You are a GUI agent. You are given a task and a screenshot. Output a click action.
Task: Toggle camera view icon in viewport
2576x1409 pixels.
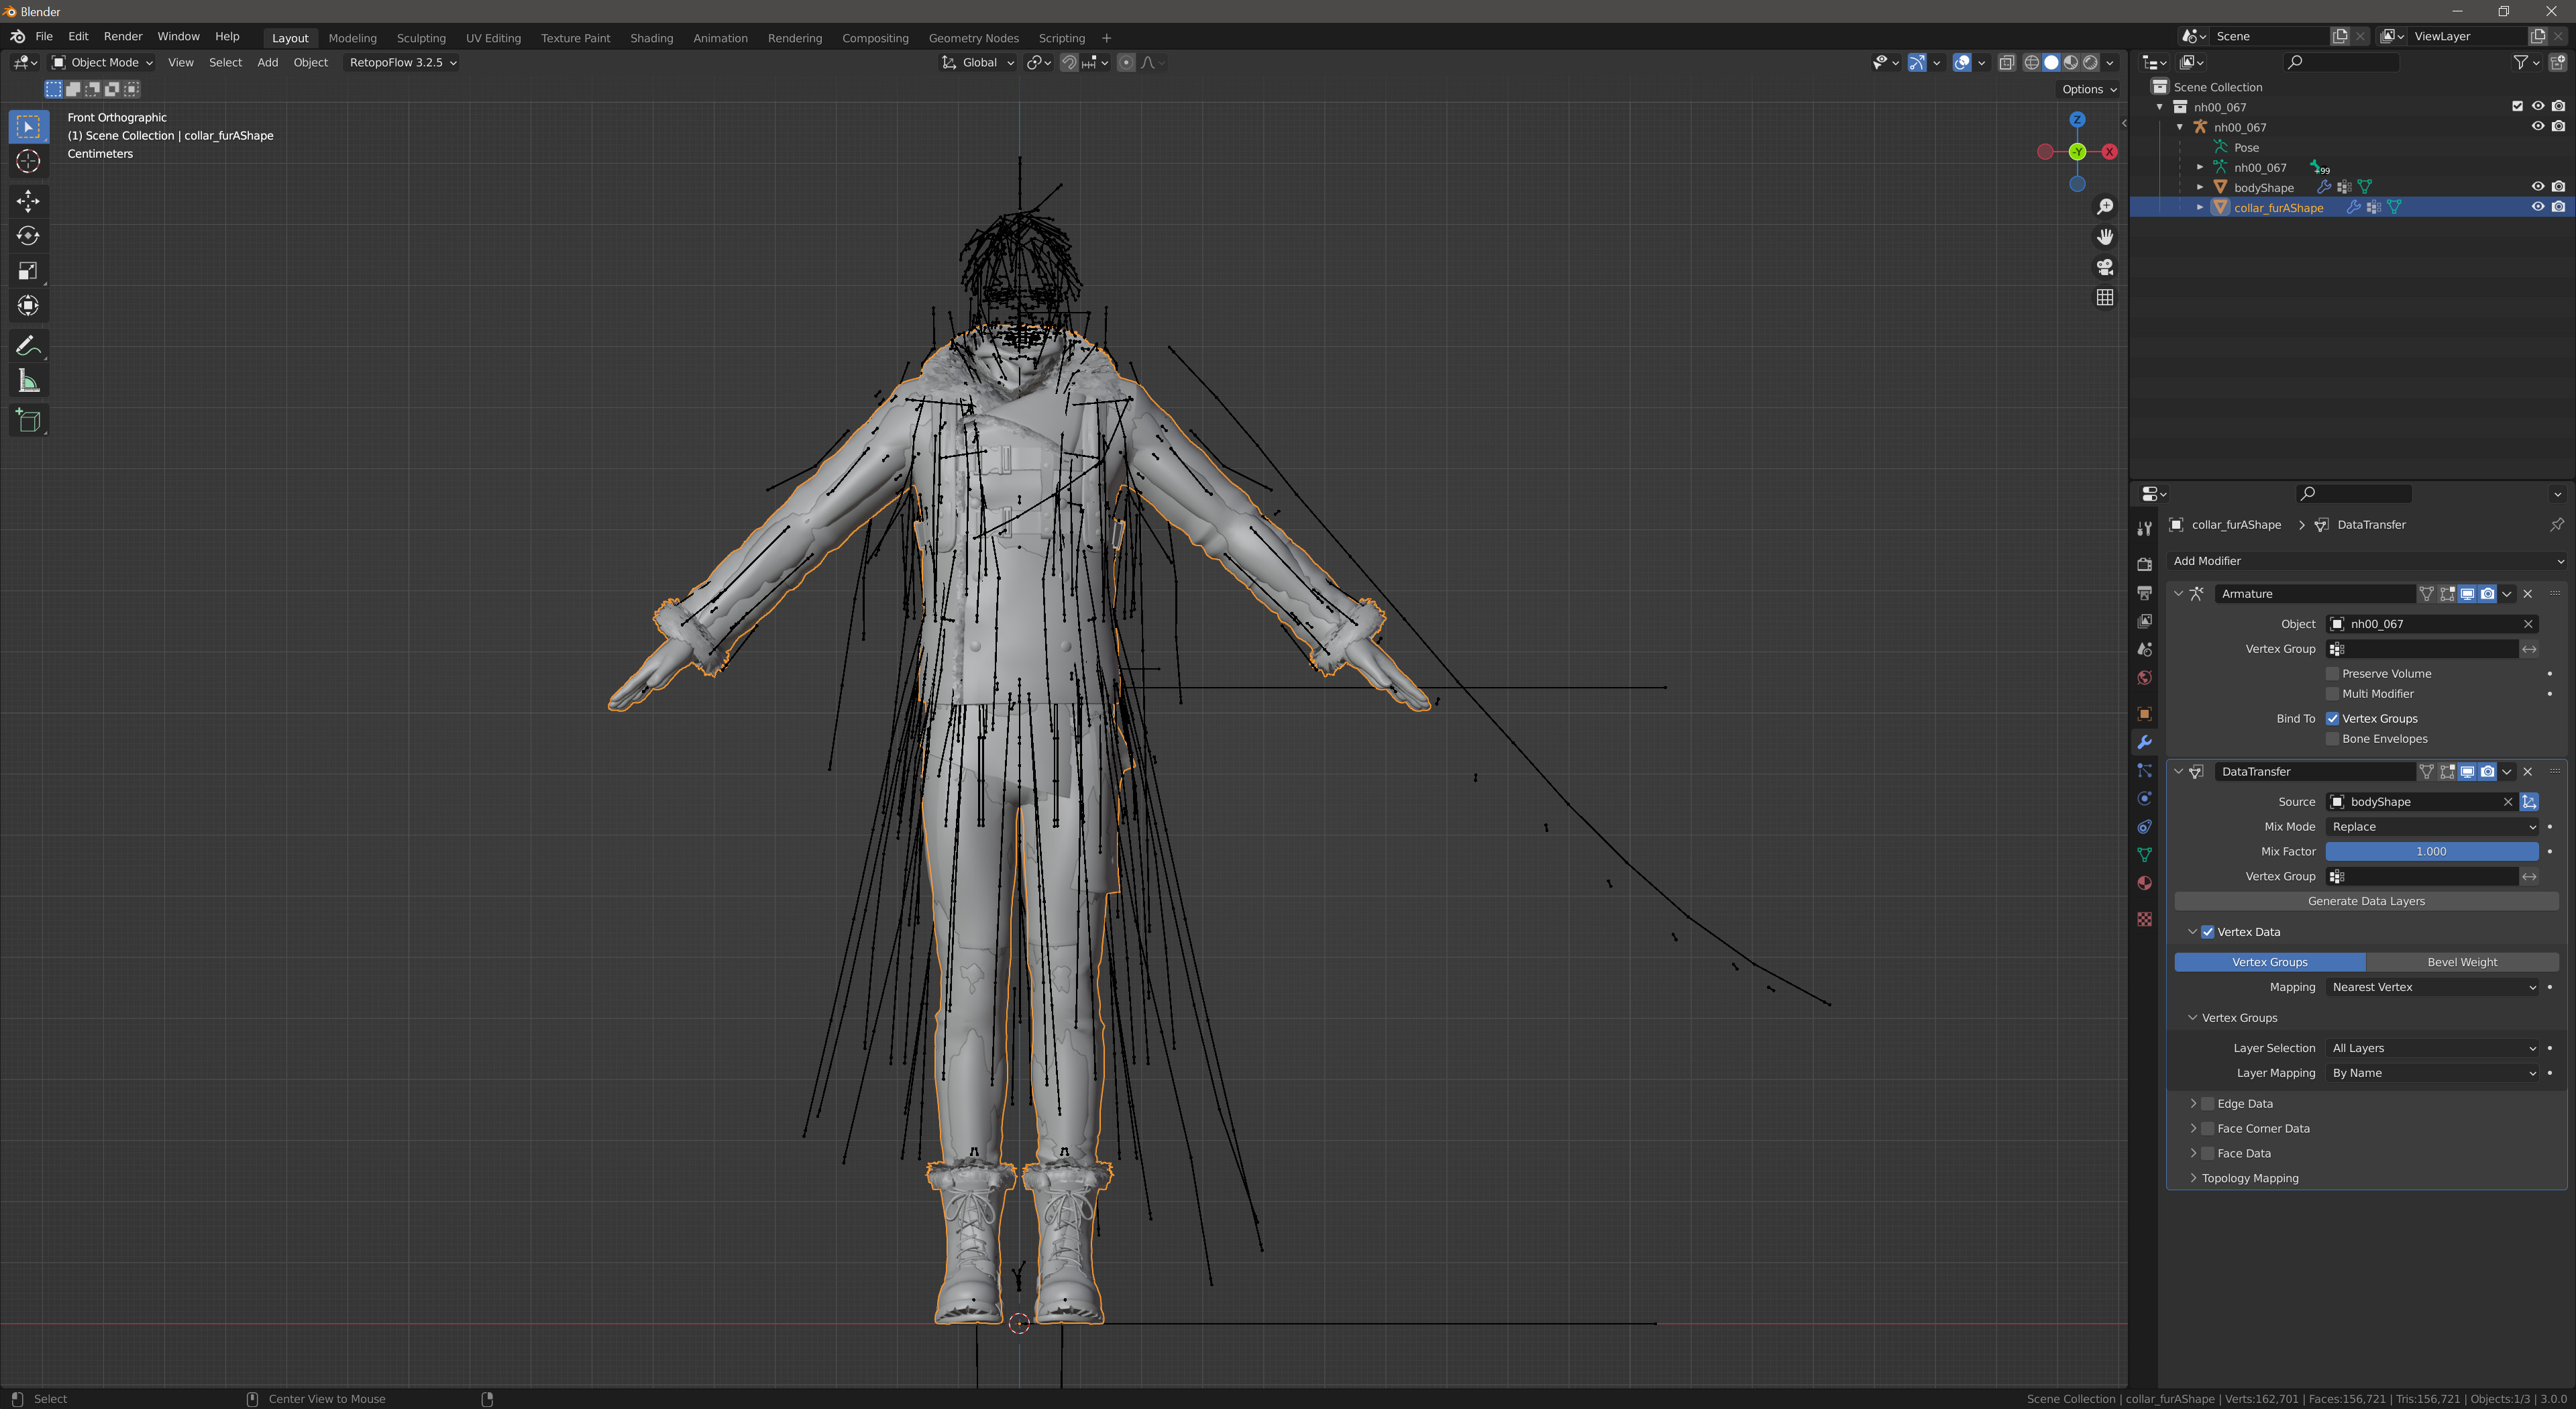[x=2105, y=267]
